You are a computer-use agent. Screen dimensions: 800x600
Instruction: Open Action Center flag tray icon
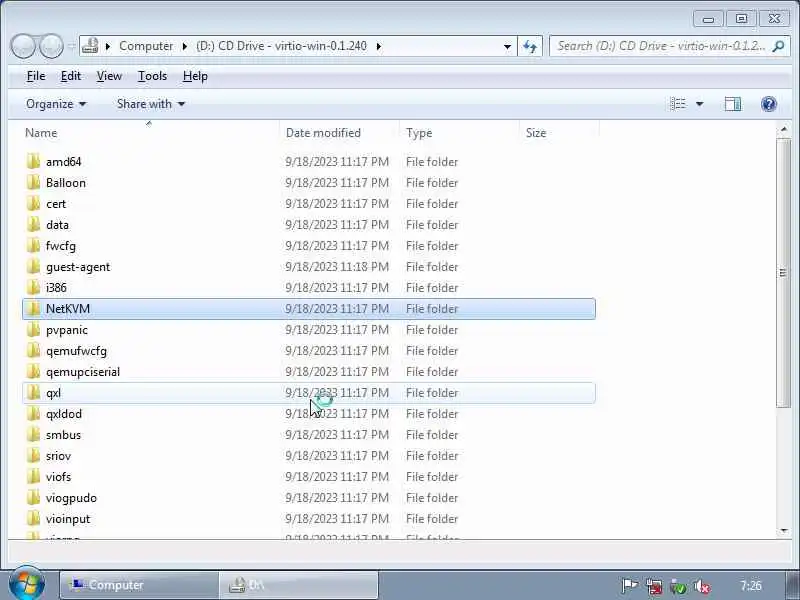tap(630, 586)
